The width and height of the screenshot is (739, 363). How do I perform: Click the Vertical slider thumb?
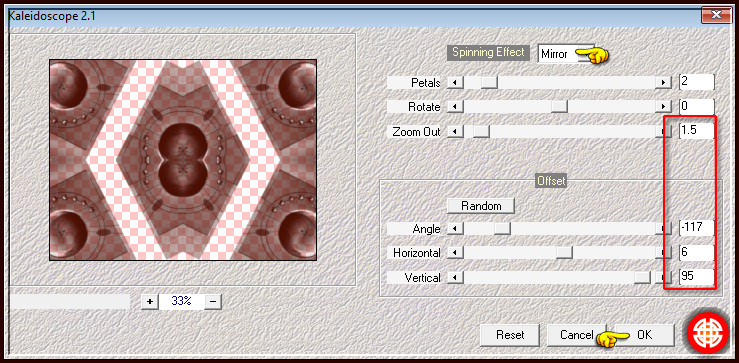pyautogui.click(x=642, y=278)
